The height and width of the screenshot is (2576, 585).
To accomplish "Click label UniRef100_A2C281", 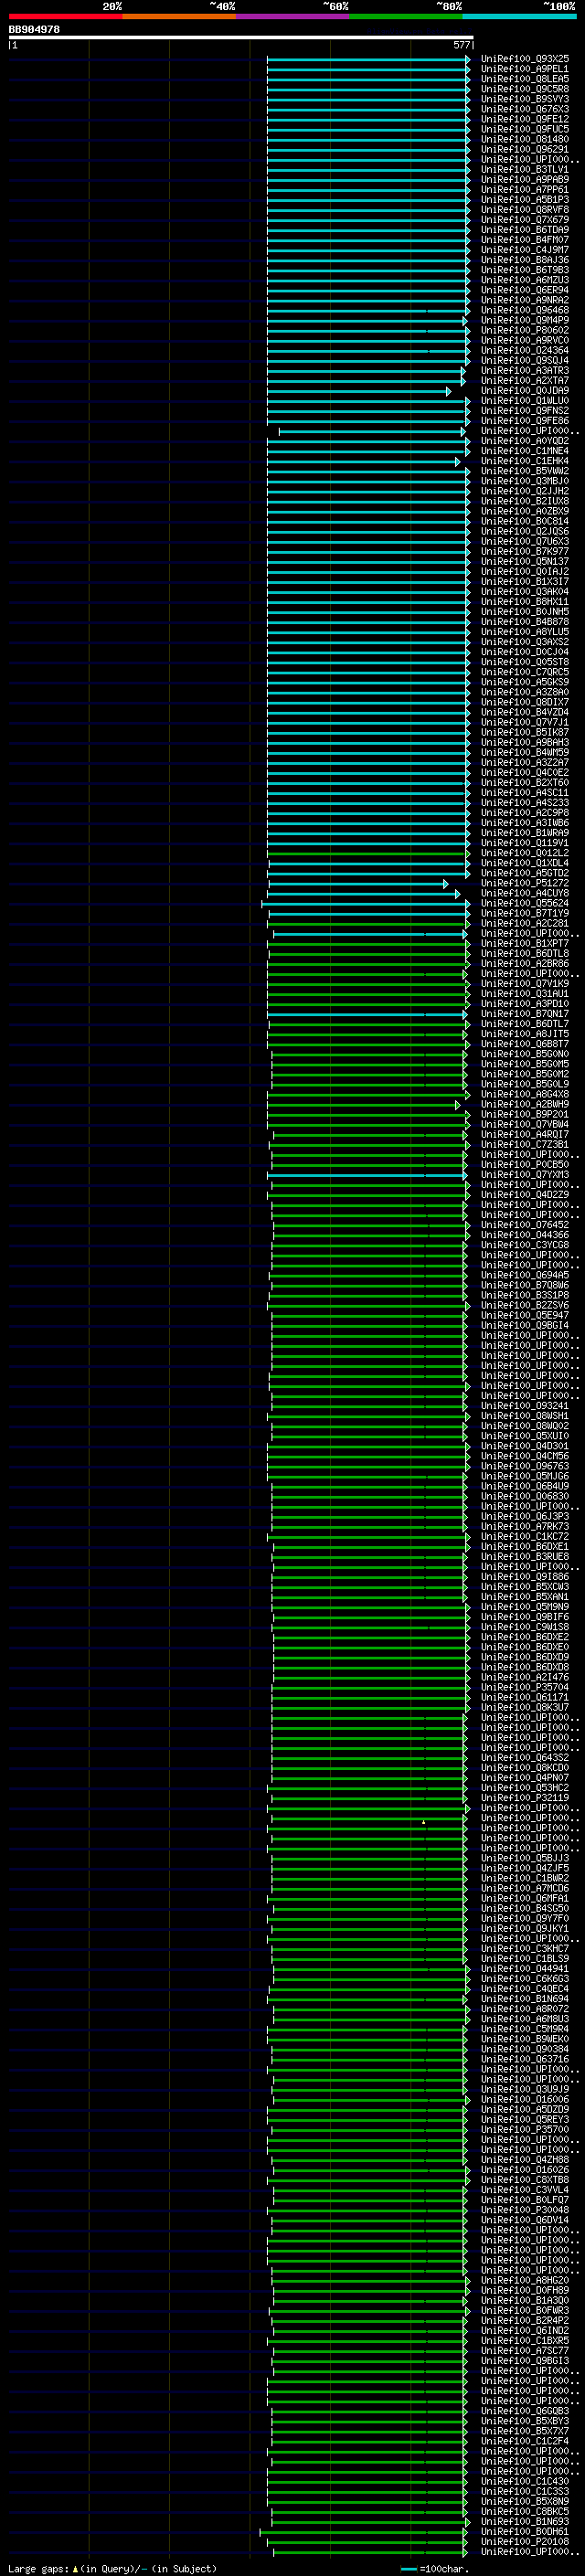I will click(x=525, y=924).
